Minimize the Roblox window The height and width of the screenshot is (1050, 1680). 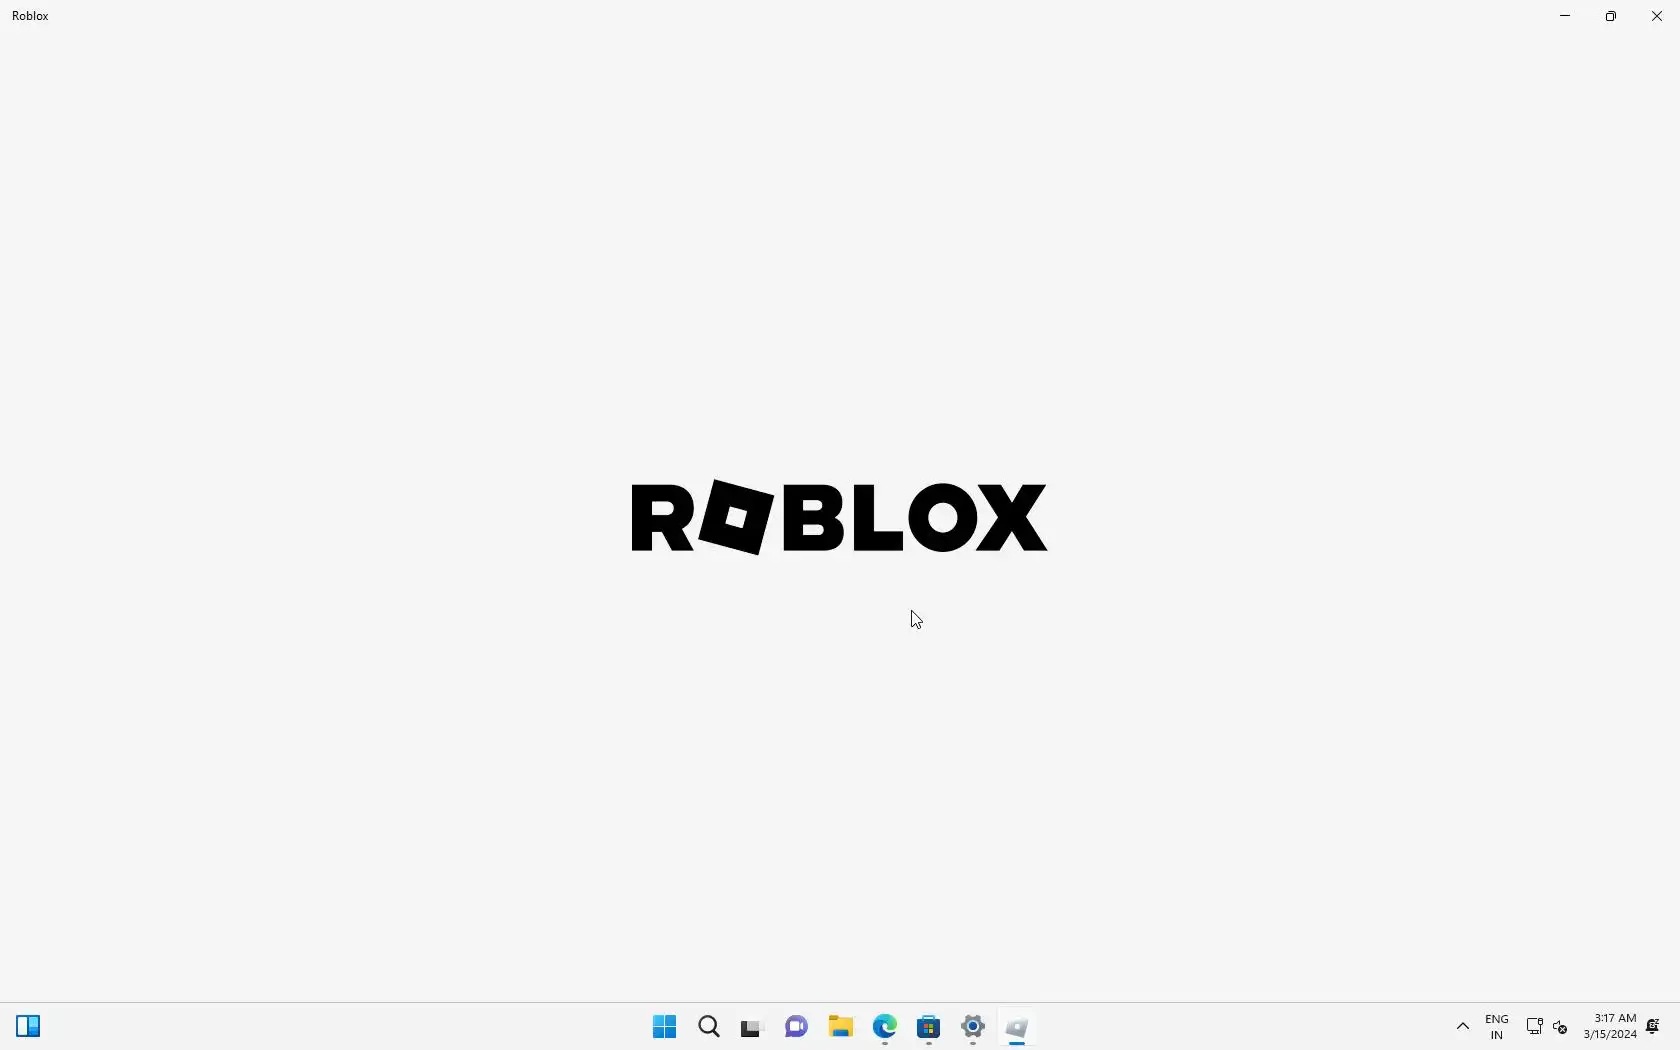coord(1565,16)
